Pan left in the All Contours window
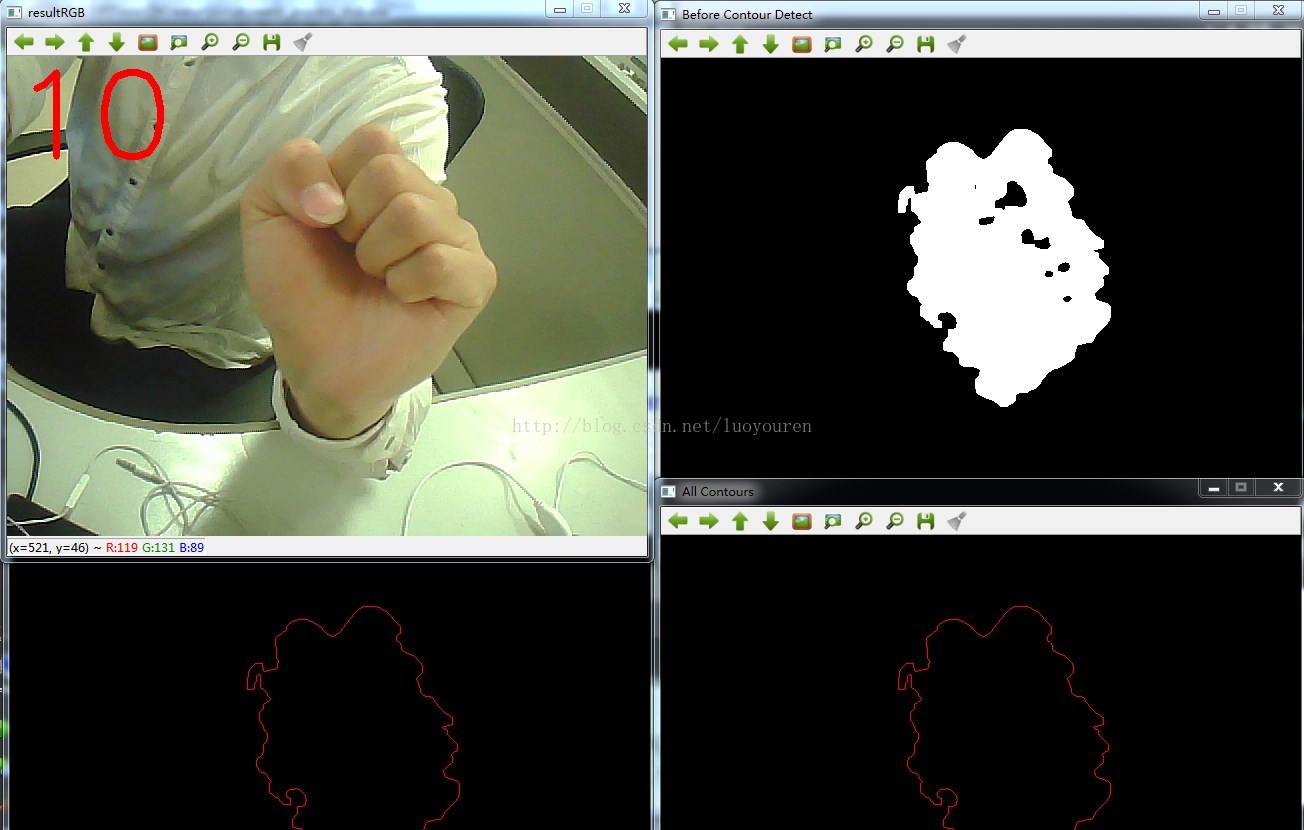1304x830 pixels. [678, 521]
